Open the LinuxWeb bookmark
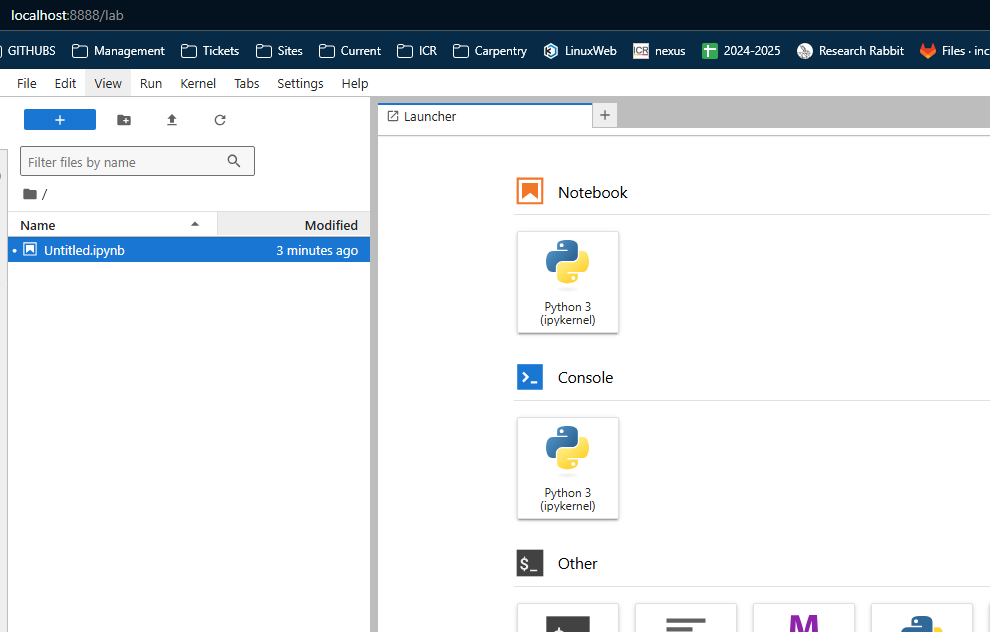The image size is (990, 632). coord(580,51)
